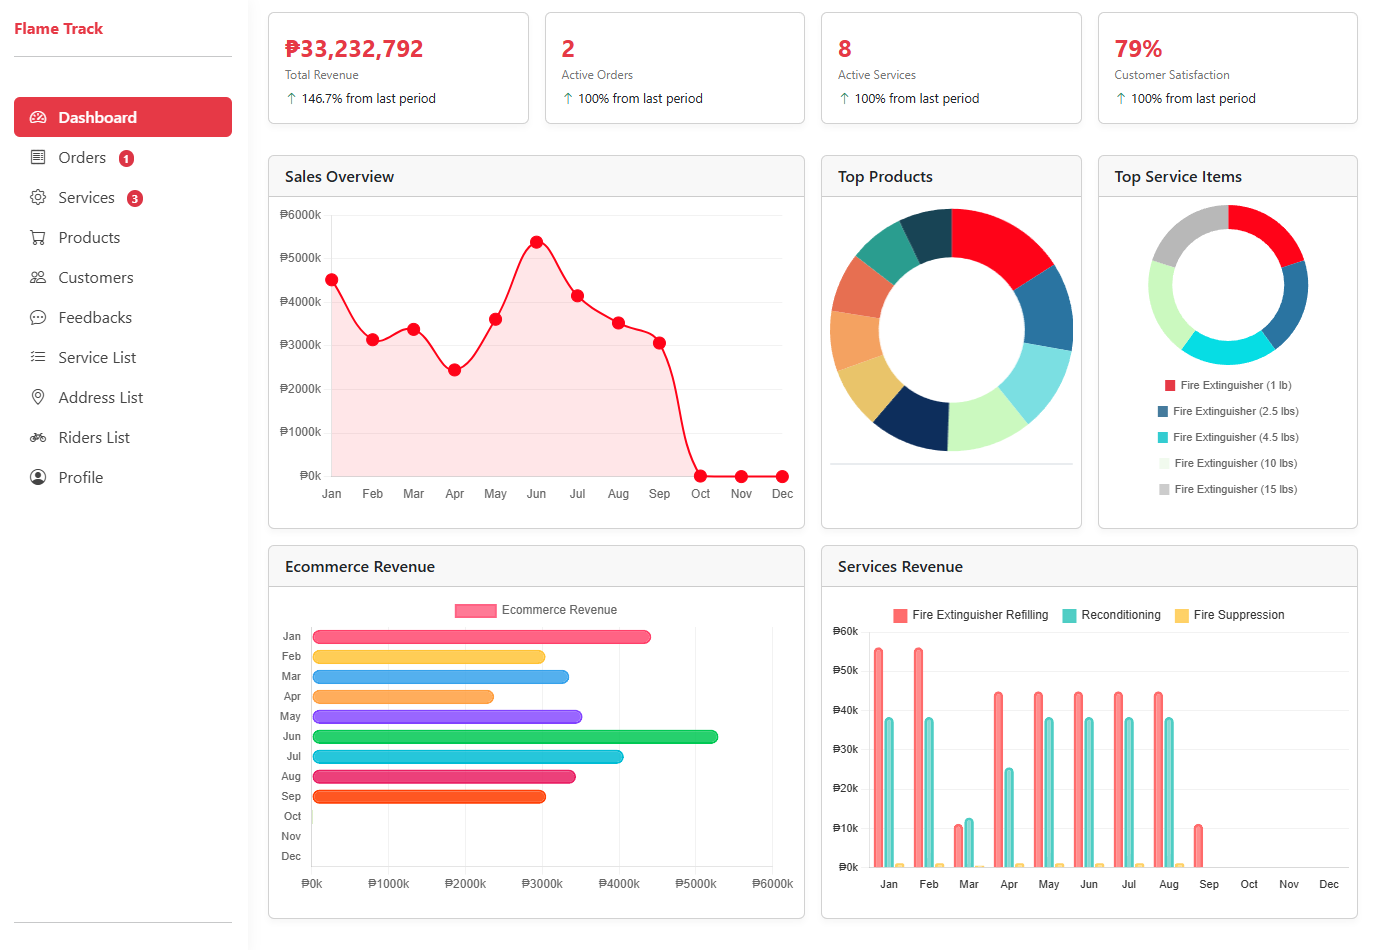Click the Orders list icon
The image size is (1375, 950).
38,157
